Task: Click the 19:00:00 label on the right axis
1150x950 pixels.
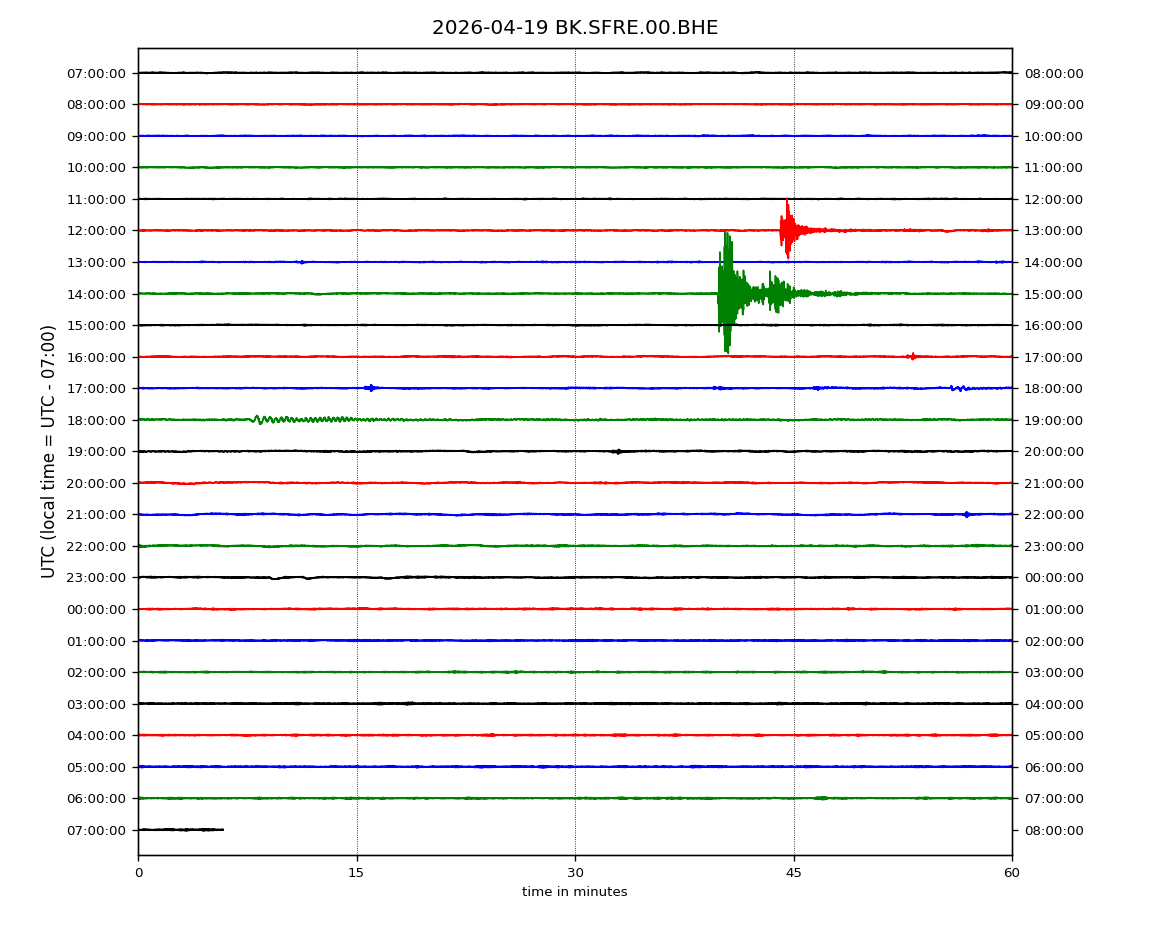Action: (x=1053, y=420)
